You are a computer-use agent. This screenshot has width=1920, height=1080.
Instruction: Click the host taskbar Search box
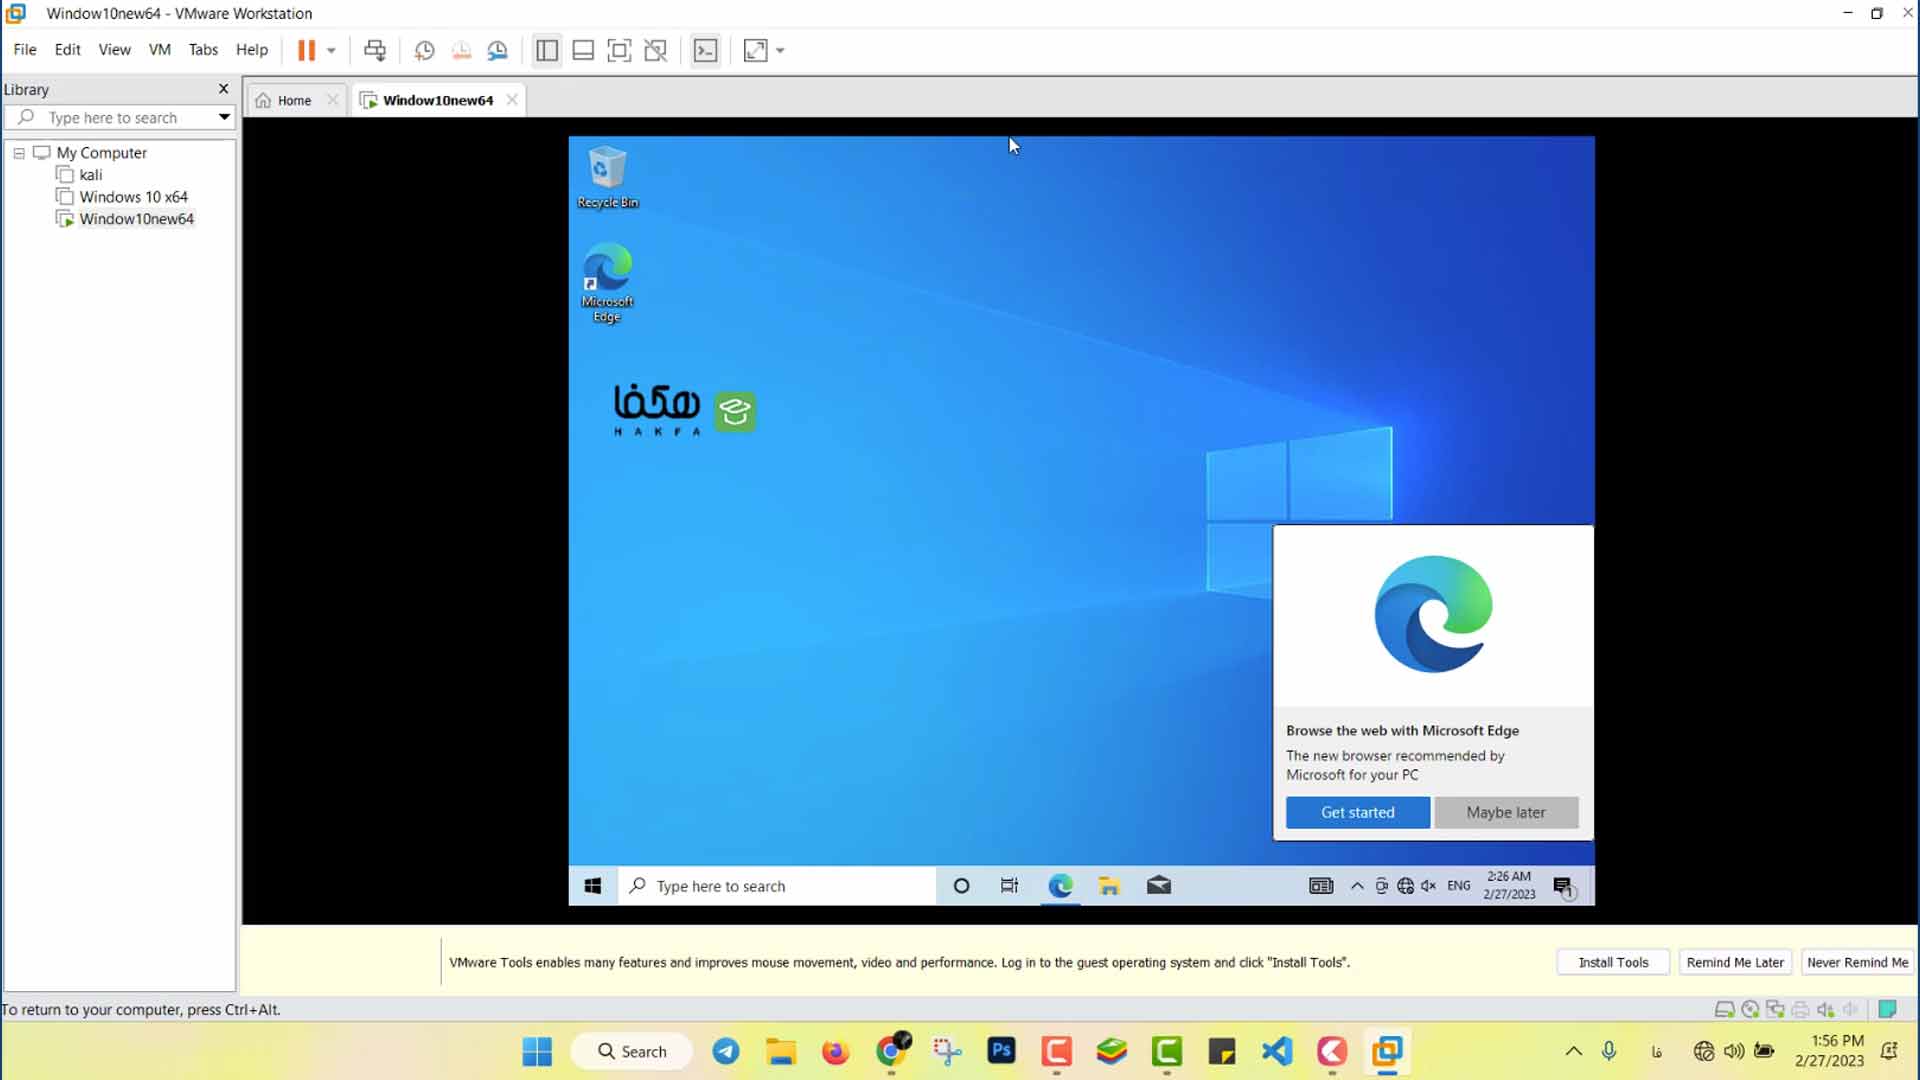pos(632,1051)
